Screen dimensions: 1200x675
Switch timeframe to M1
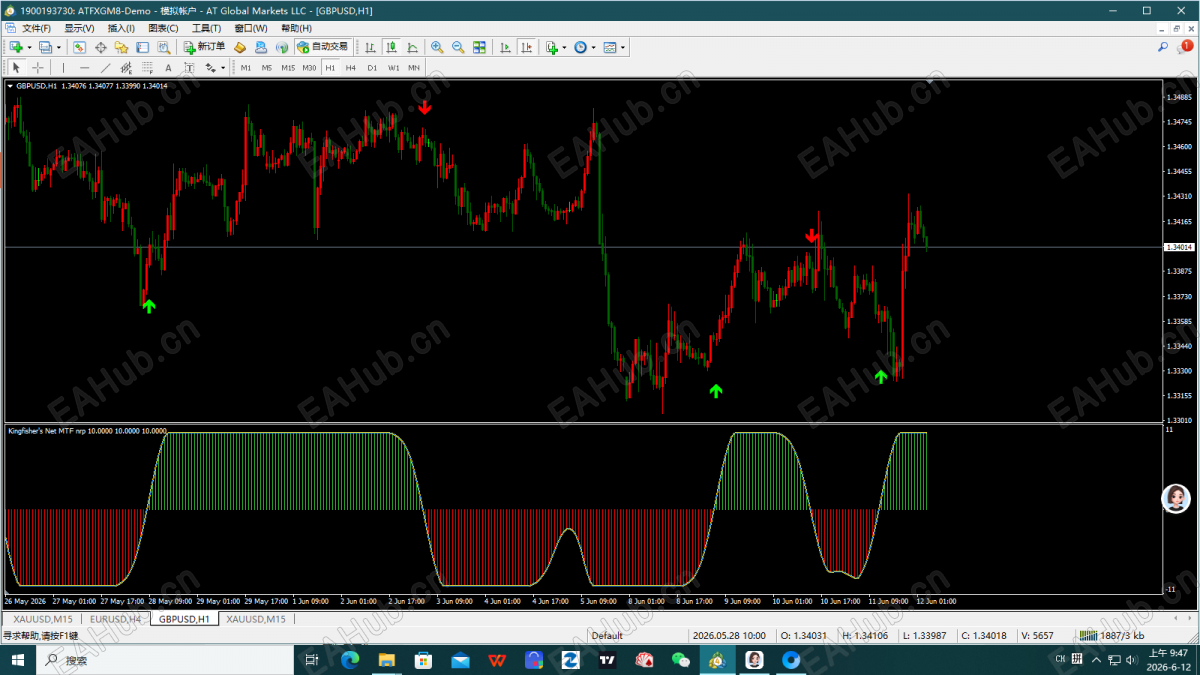coord(245,68)
